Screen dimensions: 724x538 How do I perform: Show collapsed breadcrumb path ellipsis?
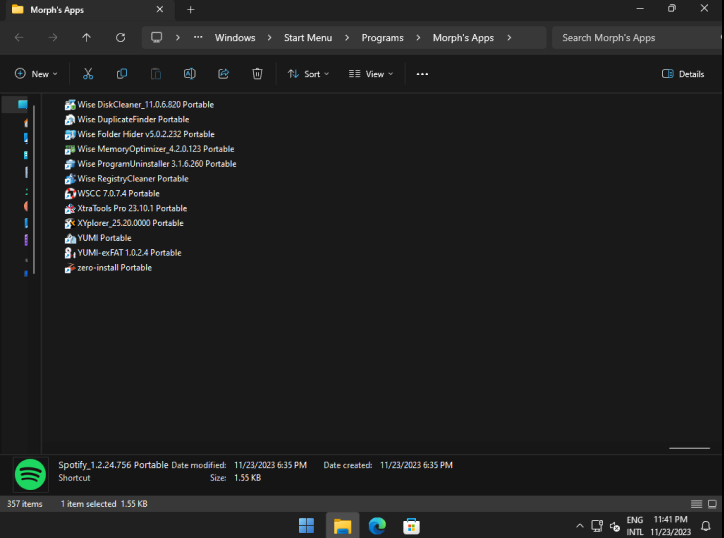198,37
